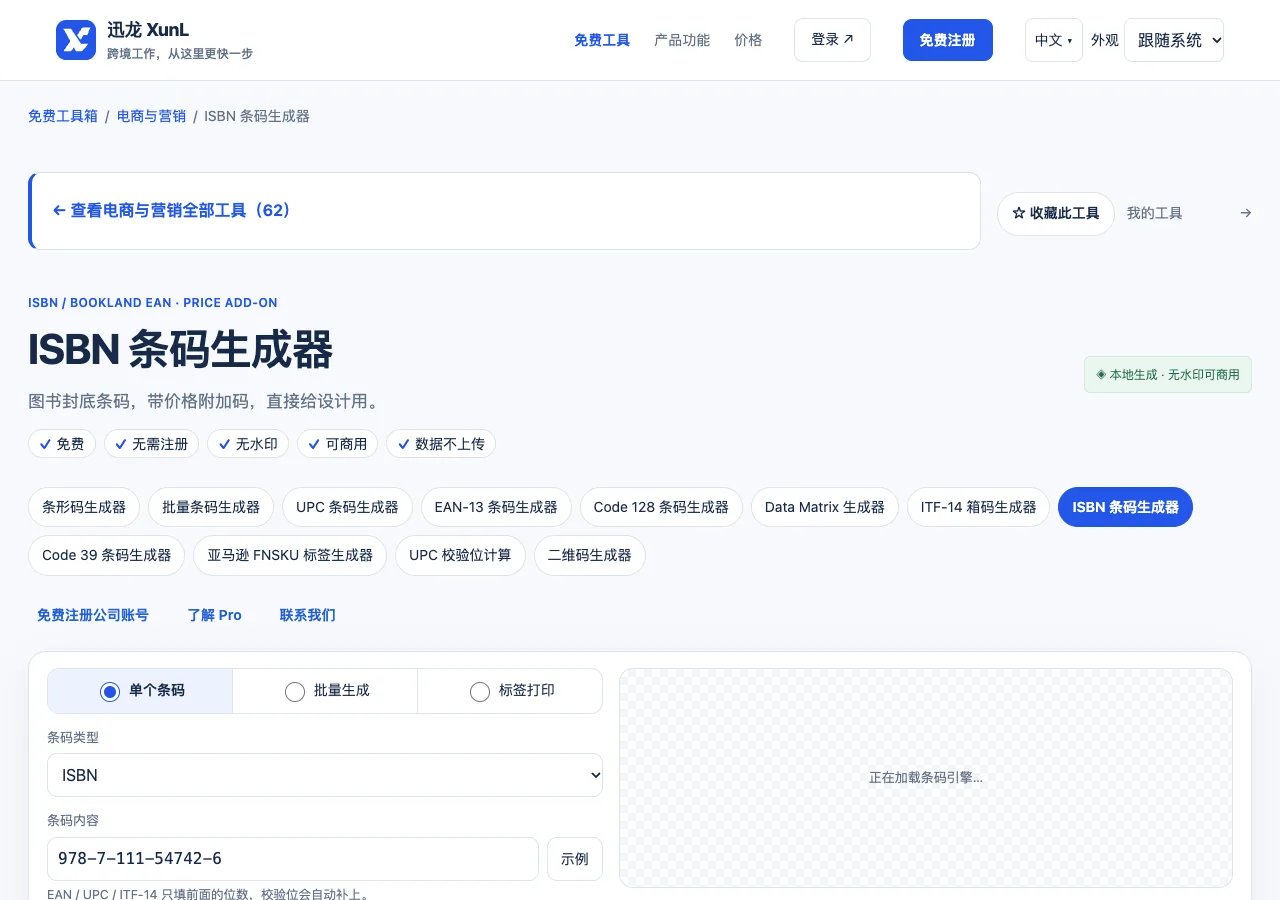1280x900 pixels.
Task: Open the 价格 nav item
Action: (748, 40)
